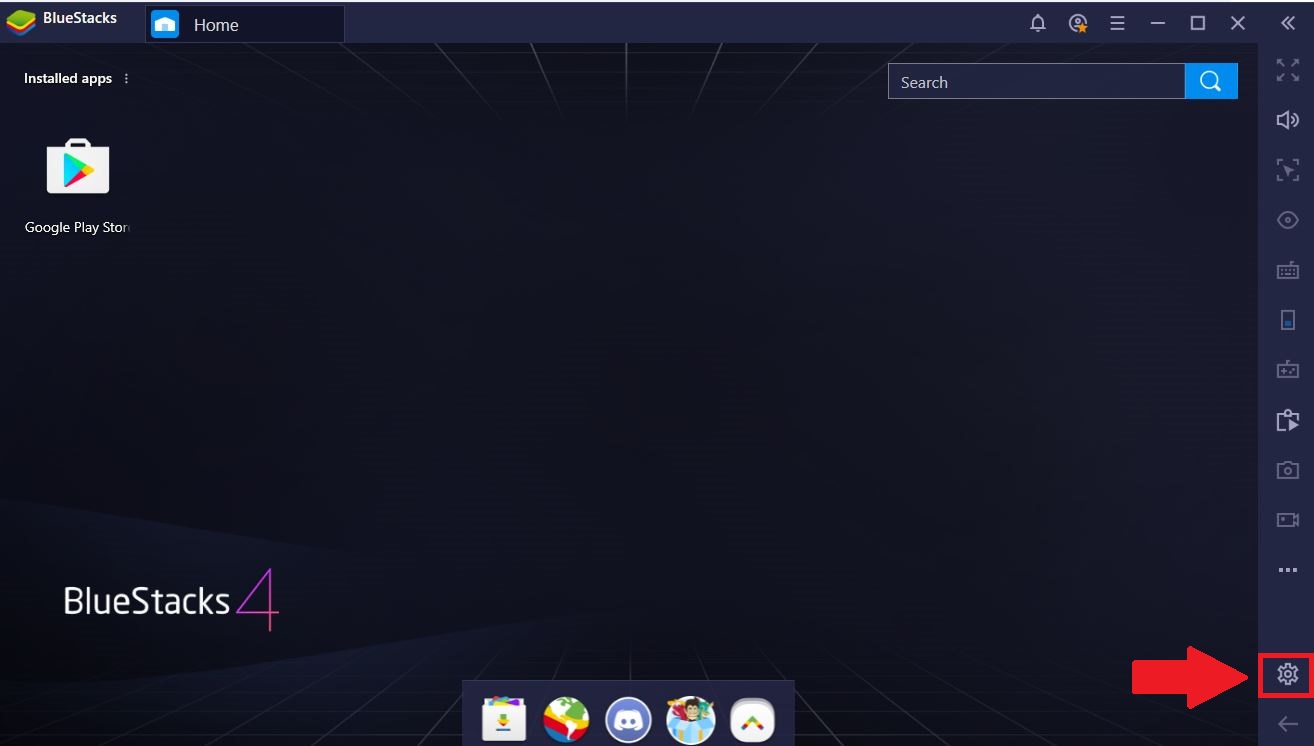This screenshot has height=746, width=1314.
Task: Toggle full screen mode icon
Action: point(1288,70)
